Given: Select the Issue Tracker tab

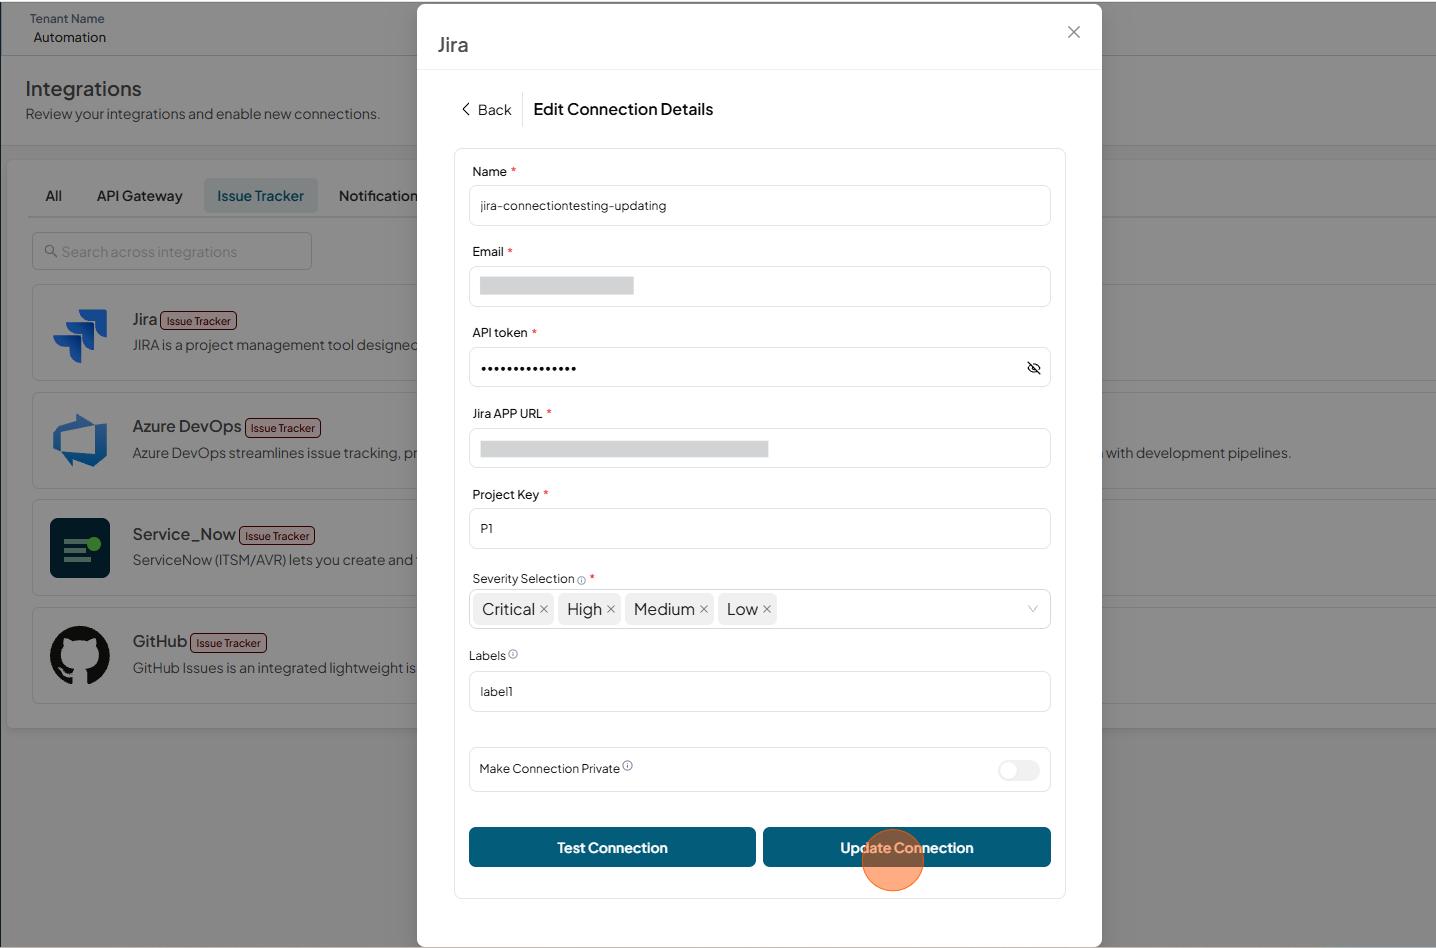Looking at the screenshot, I should pyautogui.click(x=261, y=196).
